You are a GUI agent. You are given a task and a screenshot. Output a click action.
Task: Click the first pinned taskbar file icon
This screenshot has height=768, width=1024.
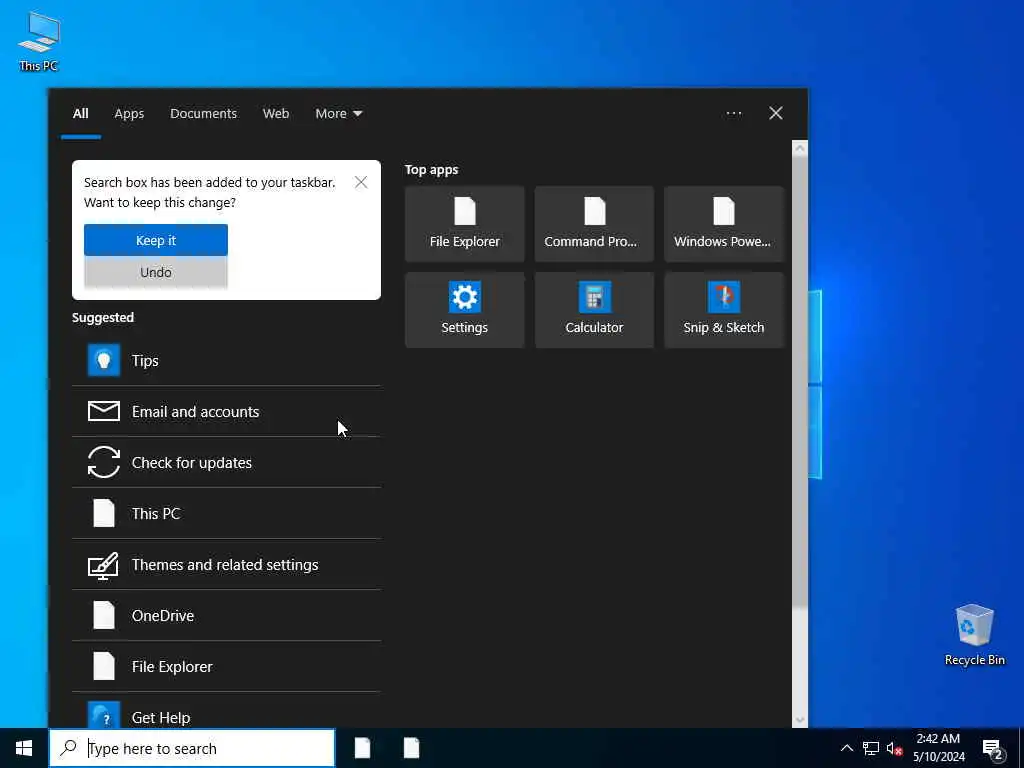[362, 748]
